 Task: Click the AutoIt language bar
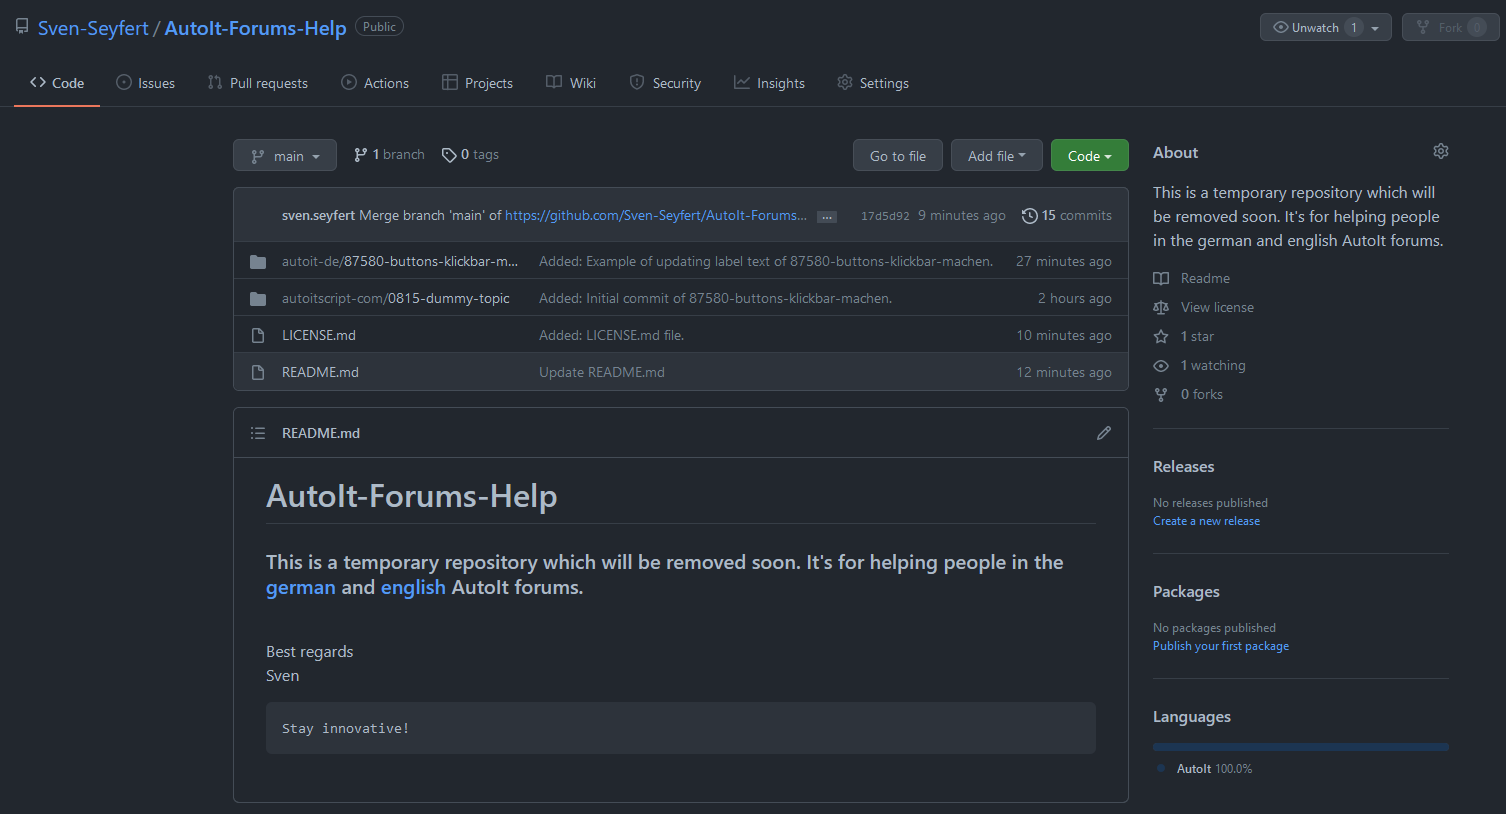click(x=1300, y=747)
